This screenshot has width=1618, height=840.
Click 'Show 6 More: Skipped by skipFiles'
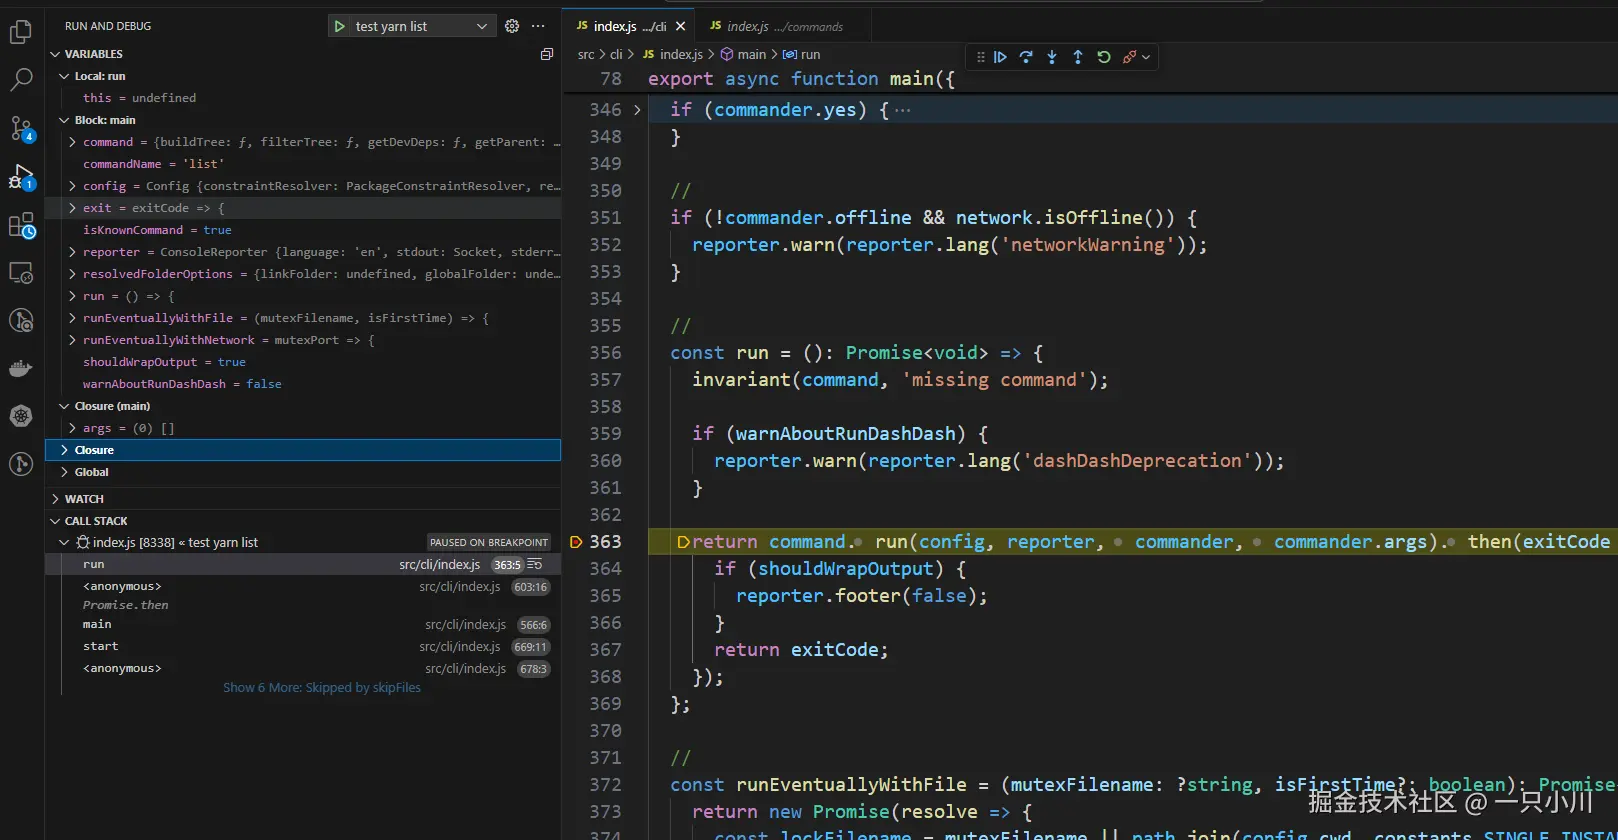321,688
